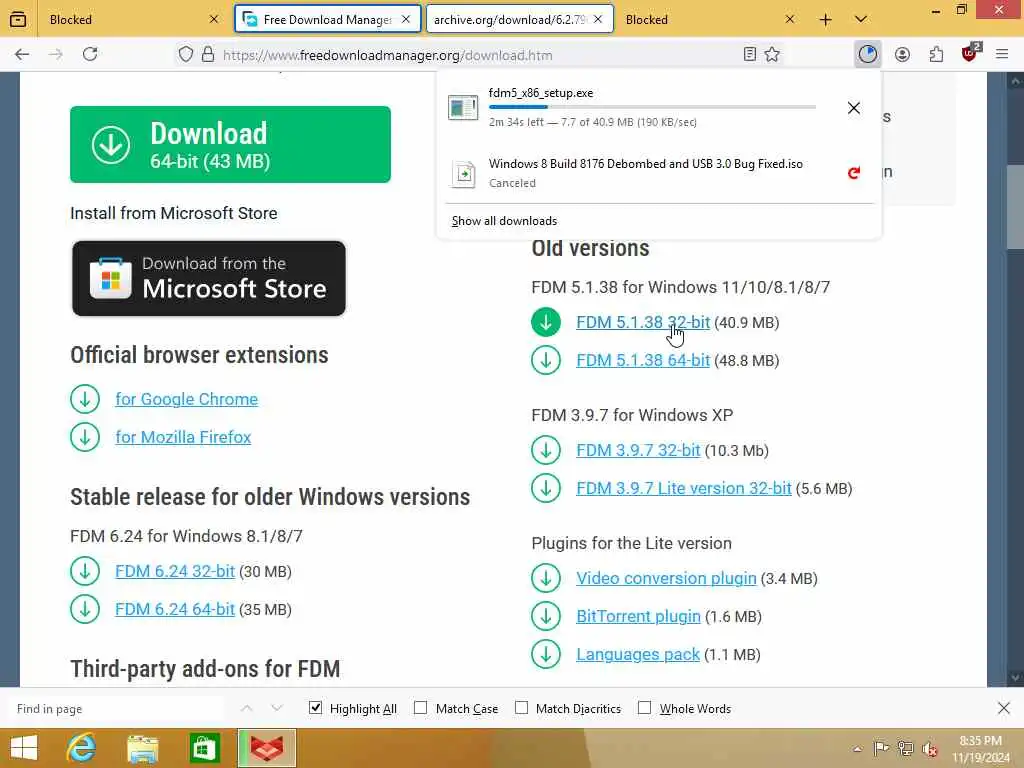Image resolution: width=1024 pixels, height=768 pixels.
Task: Open the for Google Chrome extension link
Action: pos(187,399)
